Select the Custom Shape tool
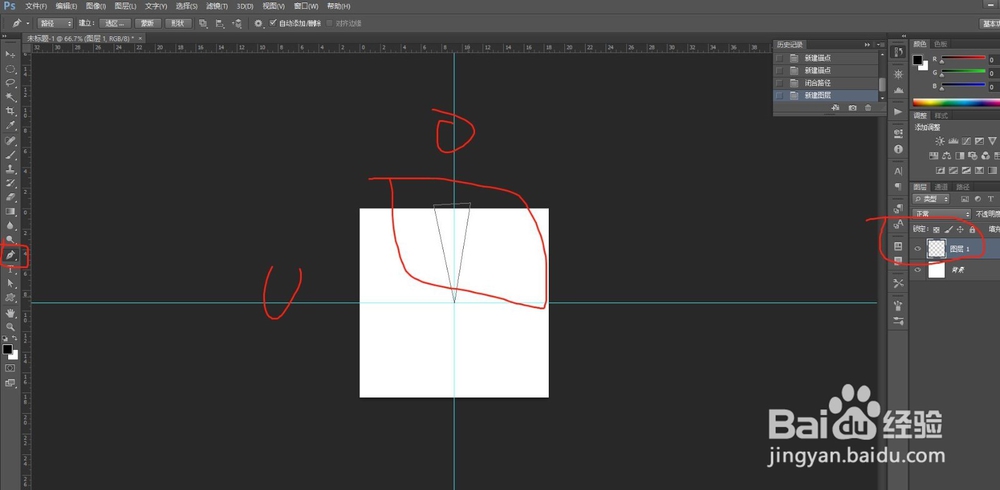 coord(10,297)
